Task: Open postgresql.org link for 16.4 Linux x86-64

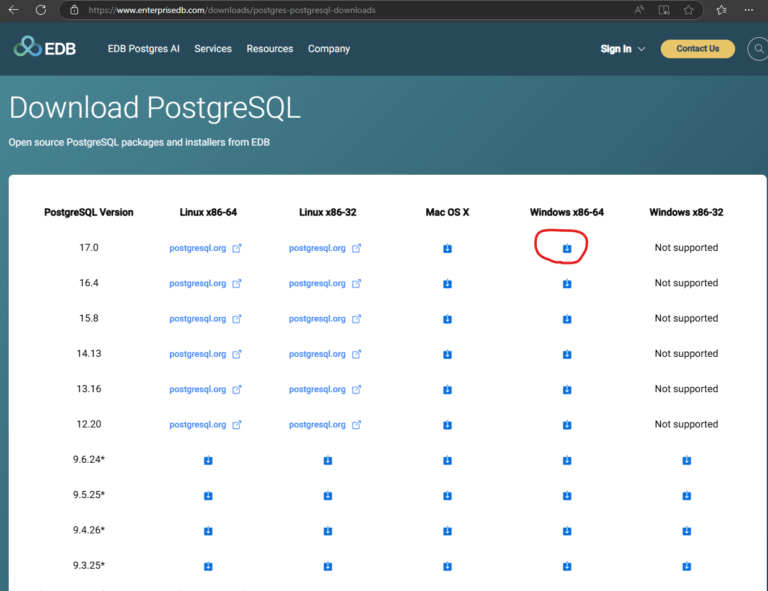Action: [205, 284]
